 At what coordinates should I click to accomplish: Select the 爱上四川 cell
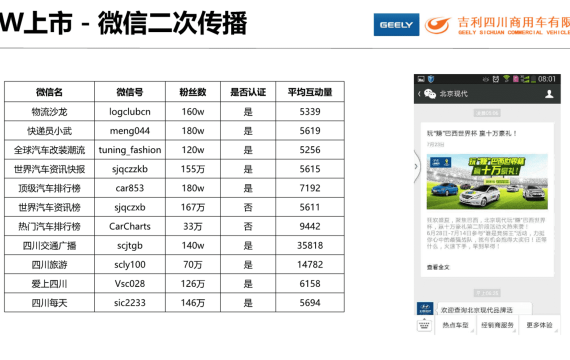[49, 284]
